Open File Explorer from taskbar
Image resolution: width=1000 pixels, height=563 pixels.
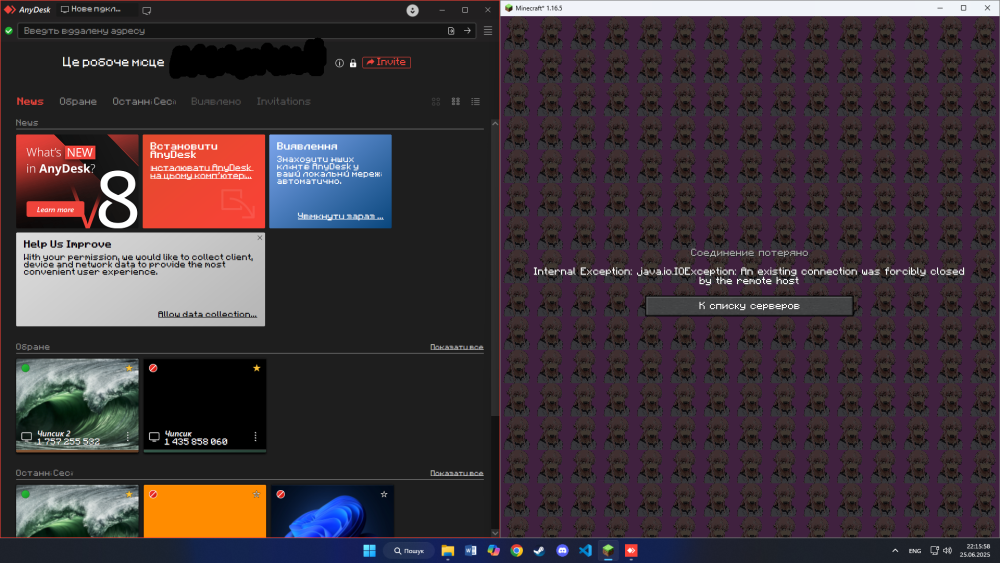[x=448, y=550]
